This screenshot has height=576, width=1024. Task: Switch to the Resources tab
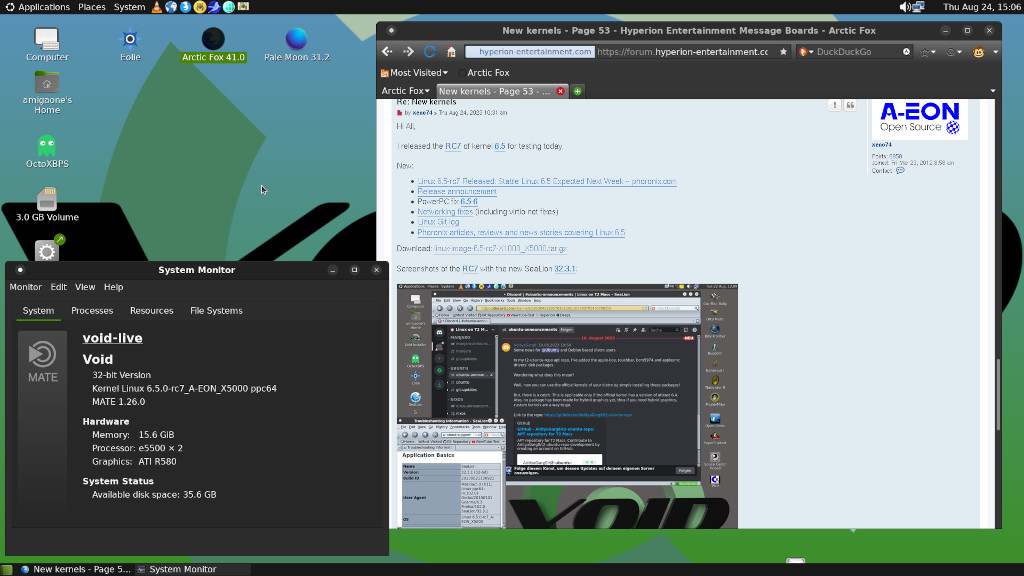tap(152, 311)
